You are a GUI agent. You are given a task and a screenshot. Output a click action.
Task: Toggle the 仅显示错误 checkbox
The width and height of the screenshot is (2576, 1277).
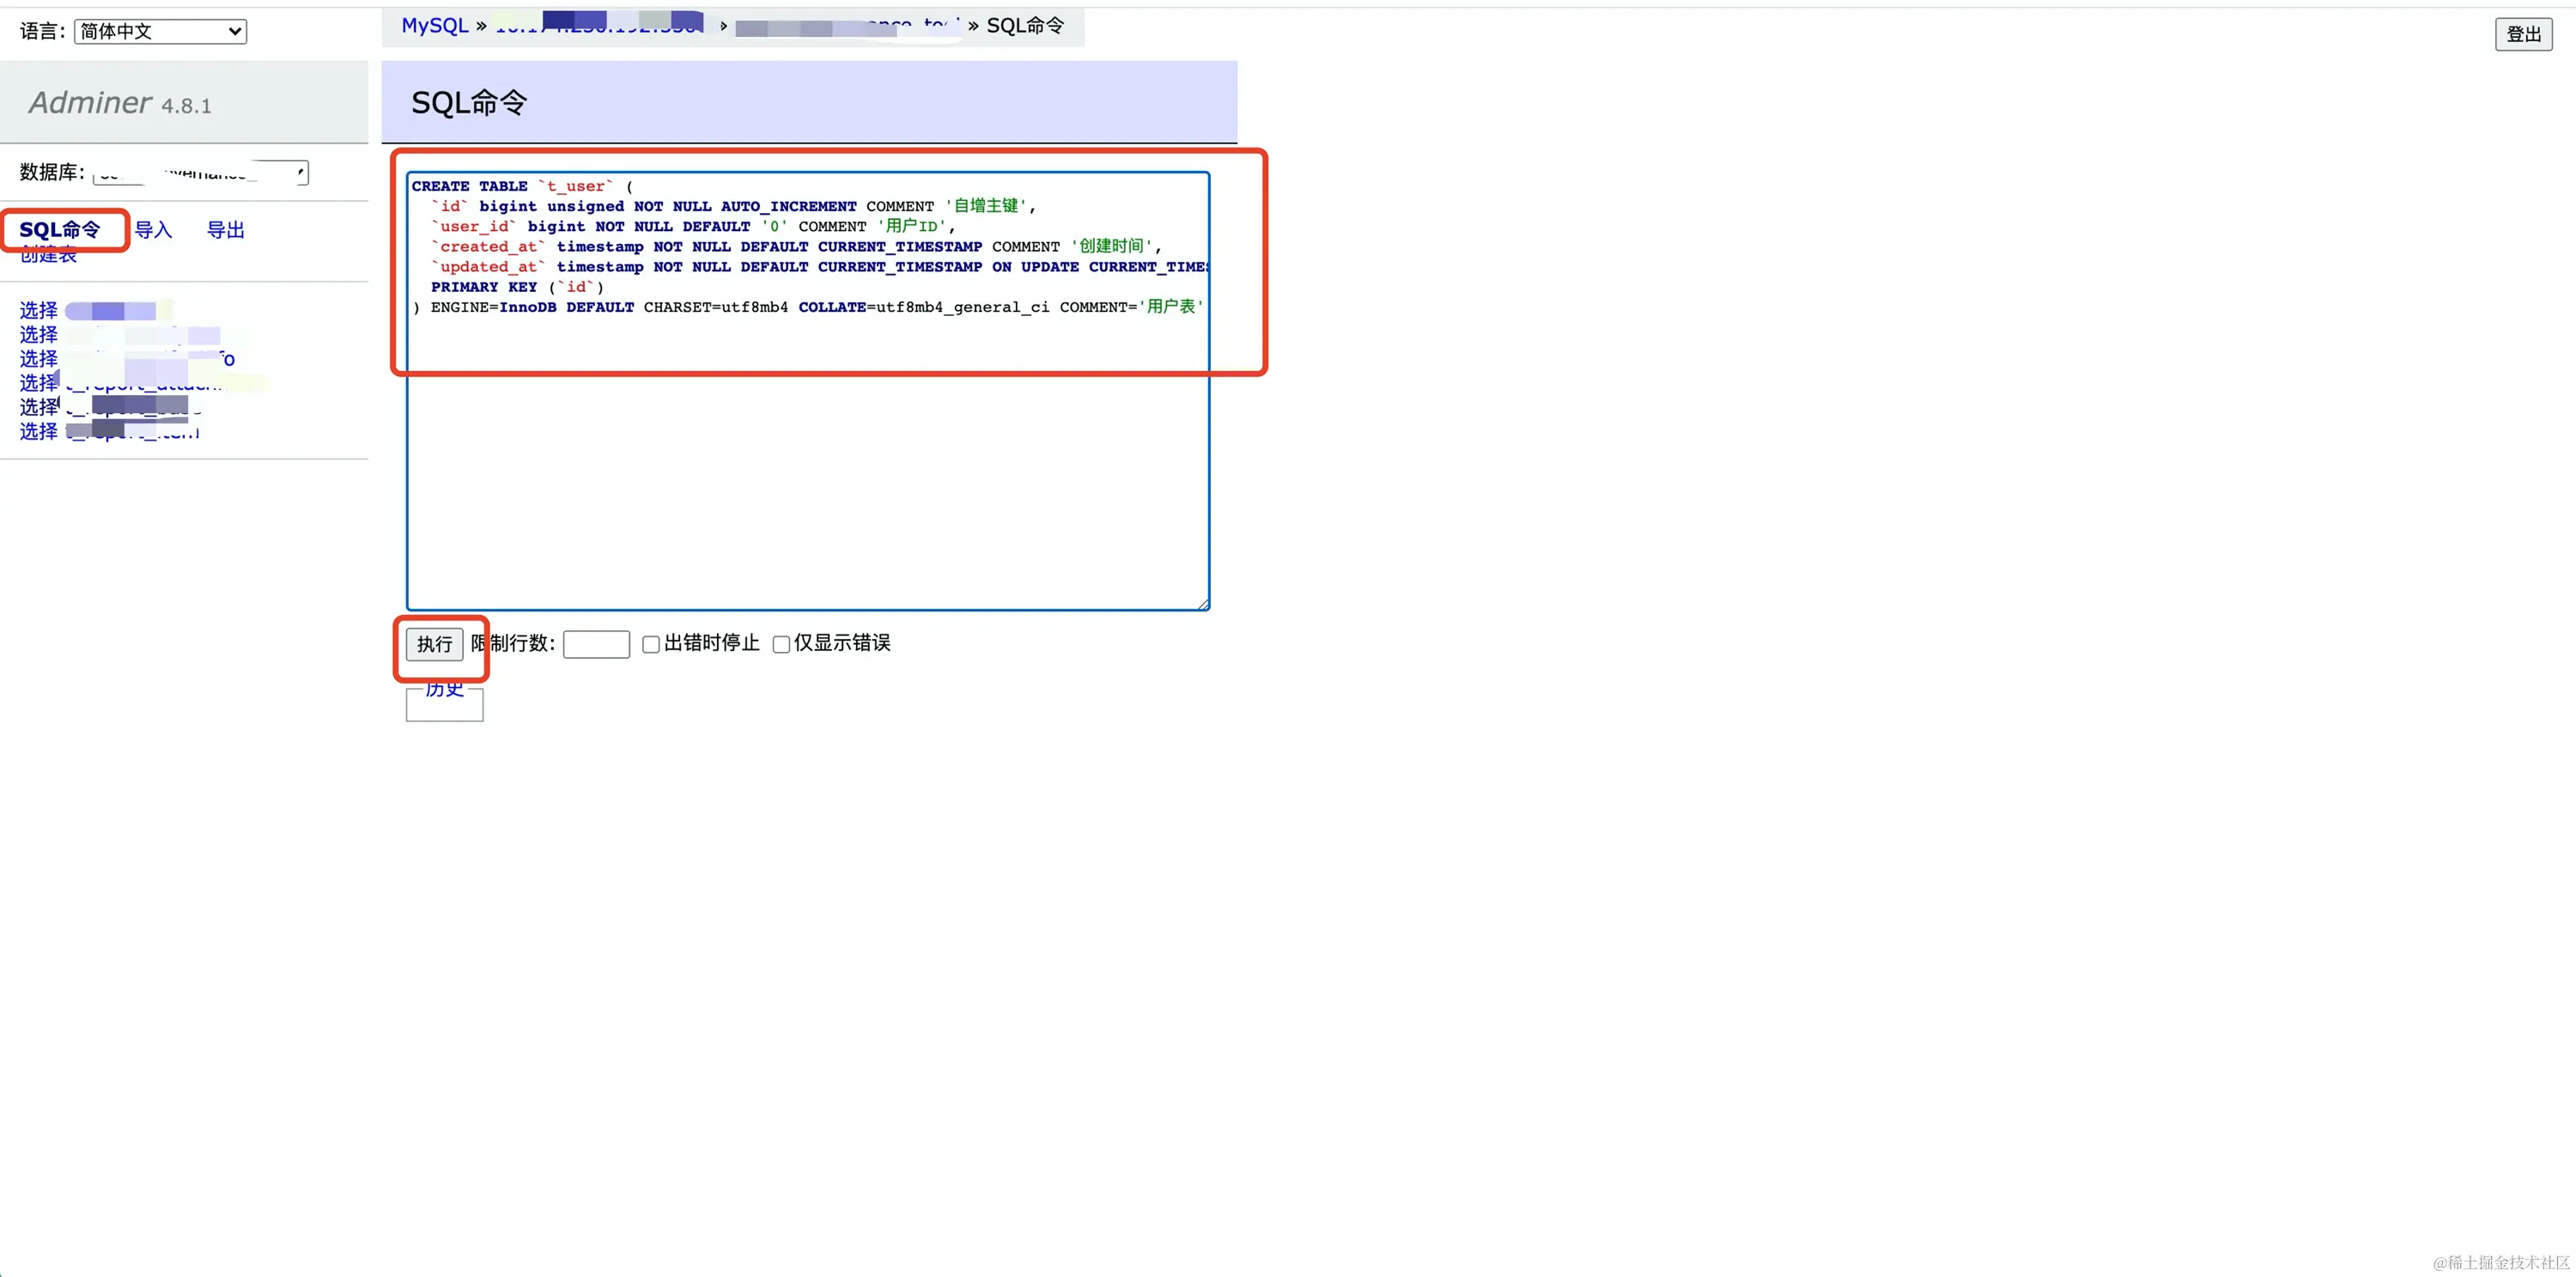(x=781, y=644)
